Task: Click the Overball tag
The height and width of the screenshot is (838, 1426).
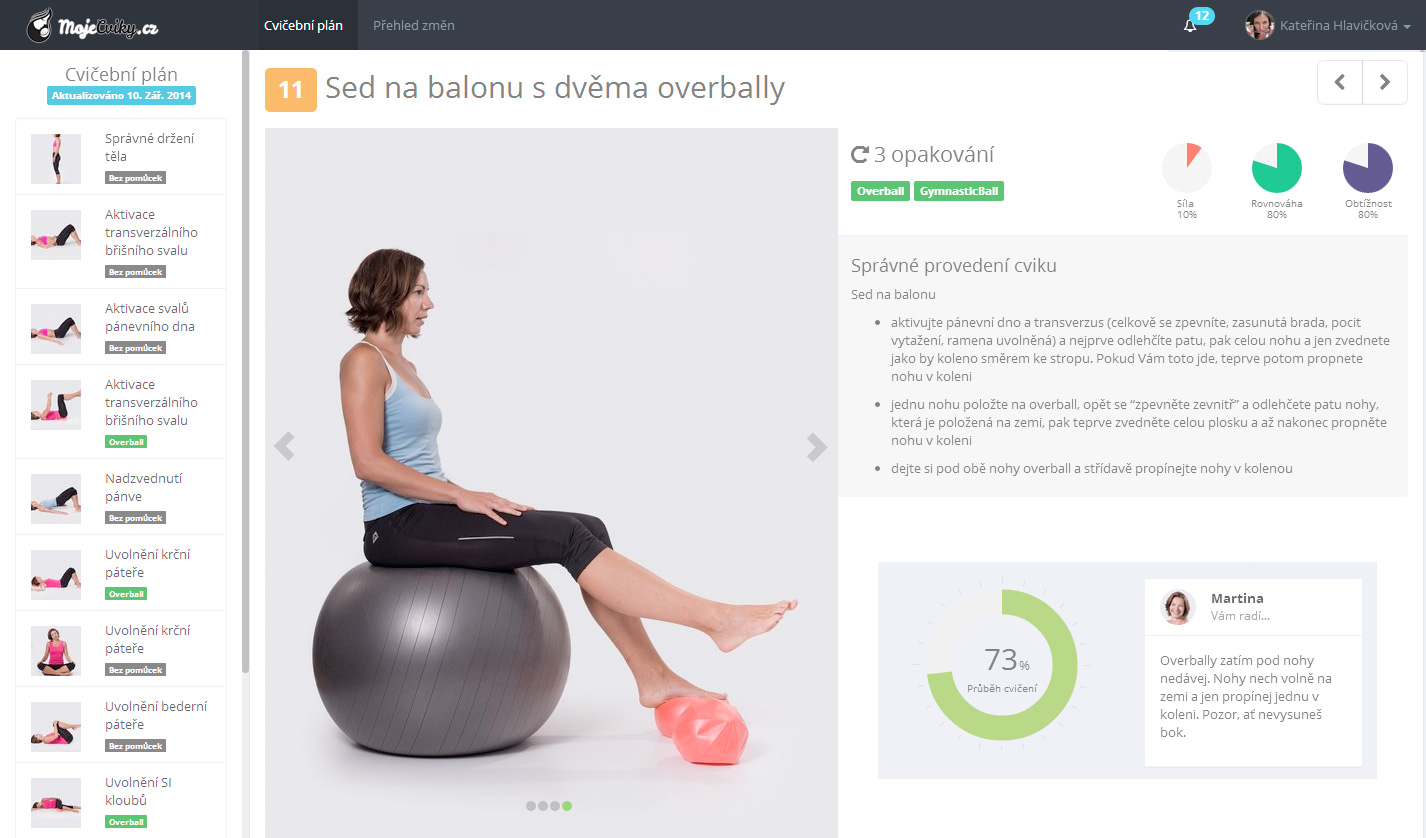Action: [880, 191]
